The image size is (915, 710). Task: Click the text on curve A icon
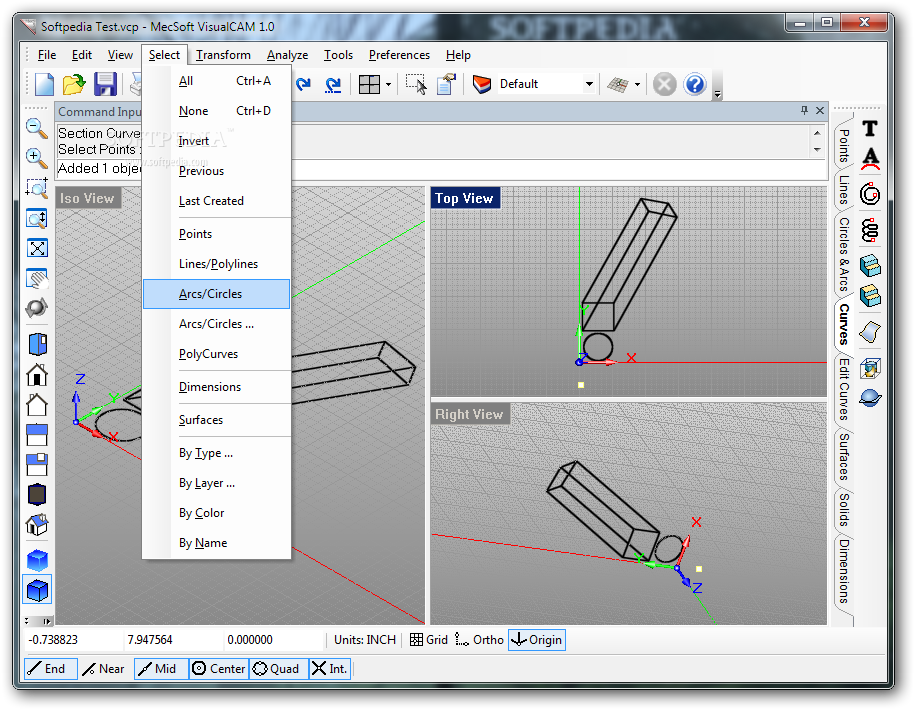point(870,159)
